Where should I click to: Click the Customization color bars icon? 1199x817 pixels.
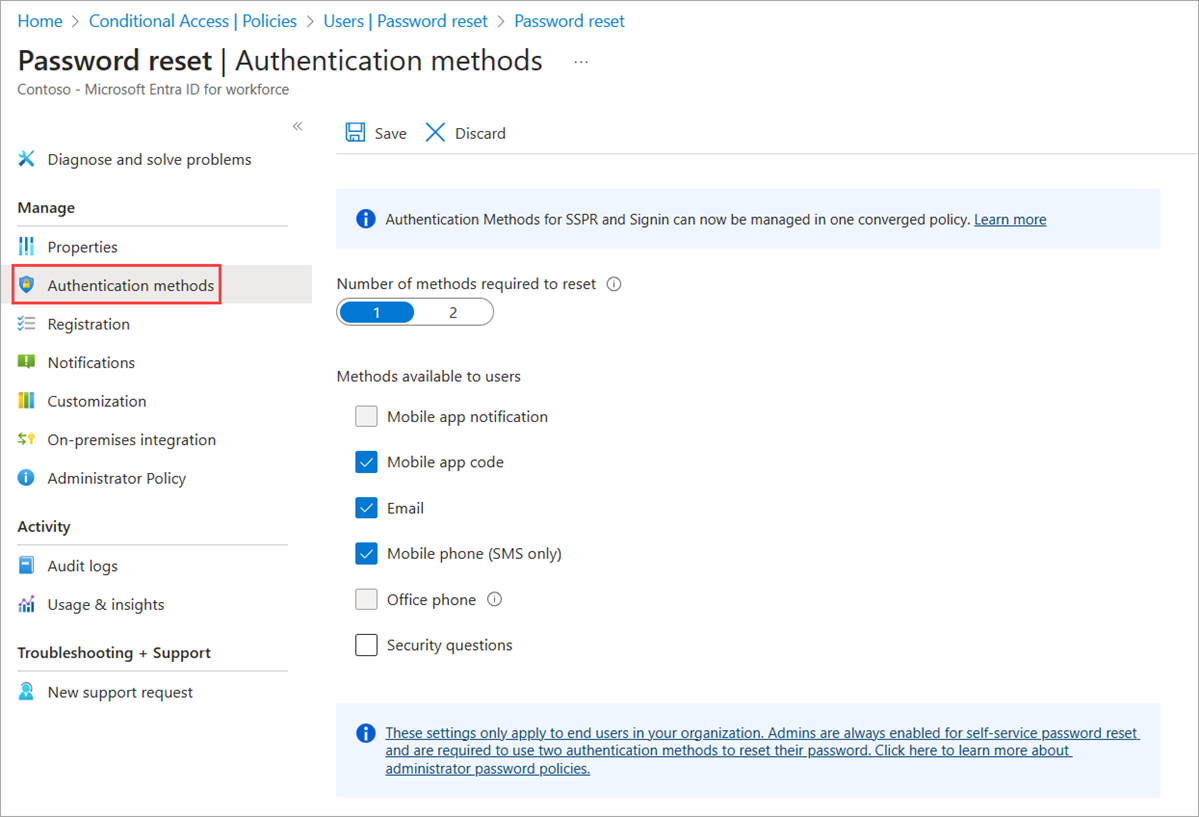(27, 401)
